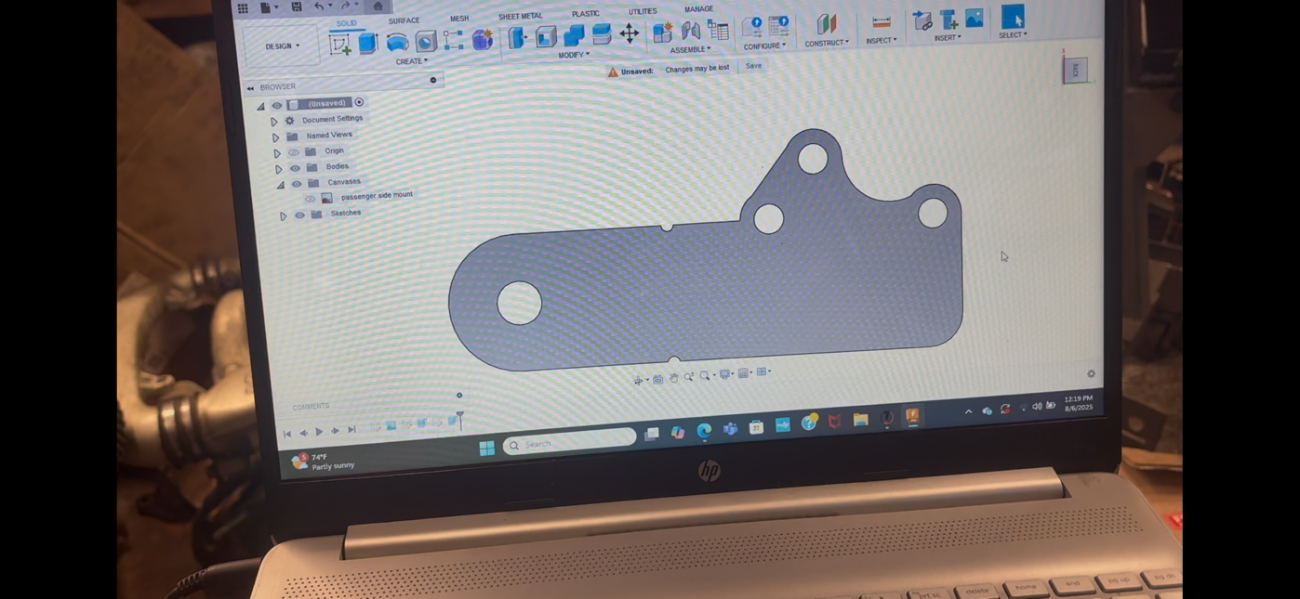Image resolution: width=1300 pixels, height=599 pixels.
Task: Click the Pan hand icon in navigation bar
Action: [x=674, y=378]
